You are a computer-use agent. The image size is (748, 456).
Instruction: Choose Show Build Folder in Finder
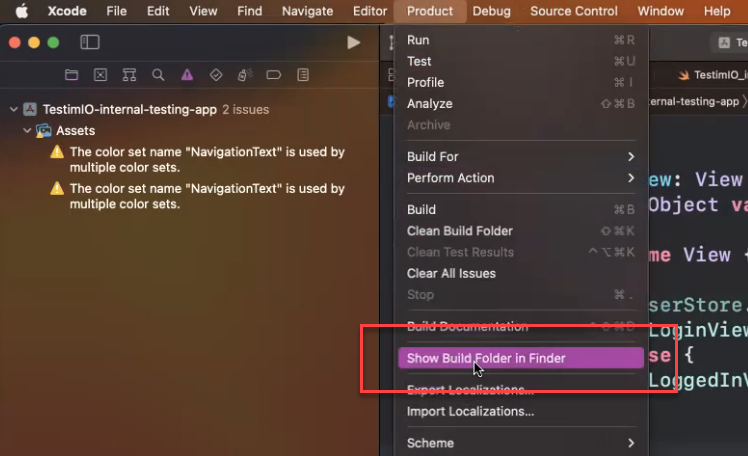tap(521, 358)
